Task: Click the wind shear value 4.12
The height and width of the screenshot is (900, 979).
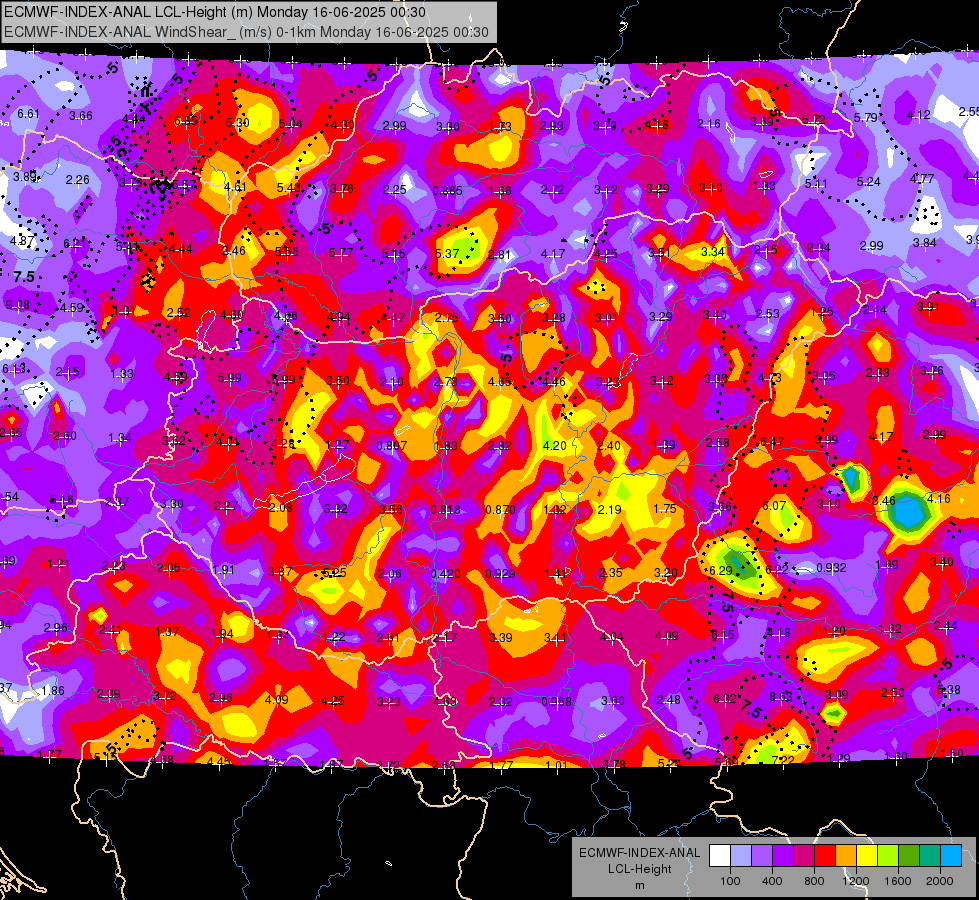Action: (918, 115)
